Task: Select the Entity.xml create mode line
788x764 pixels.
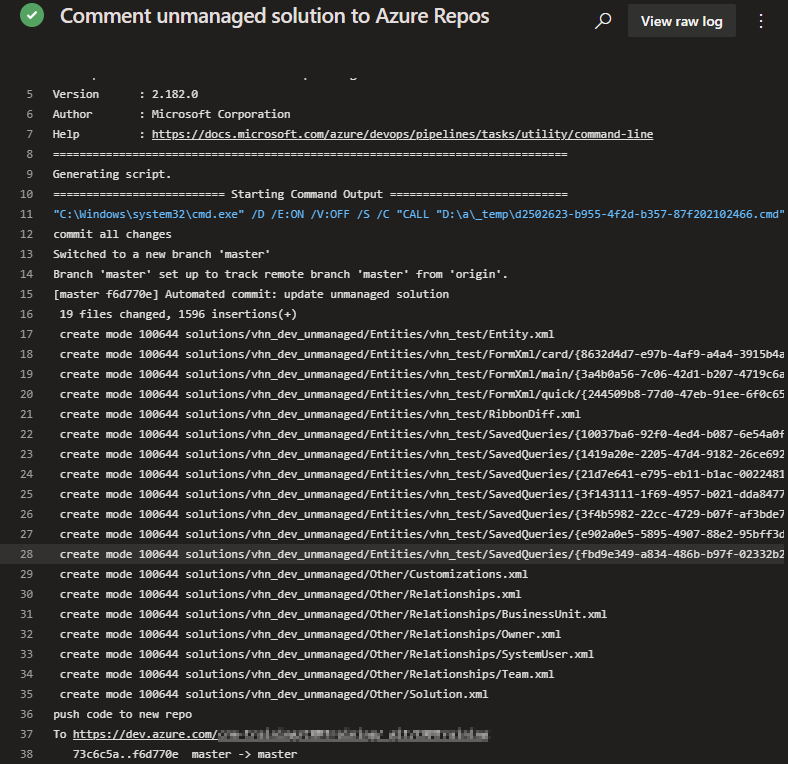Action: [307, 334]
